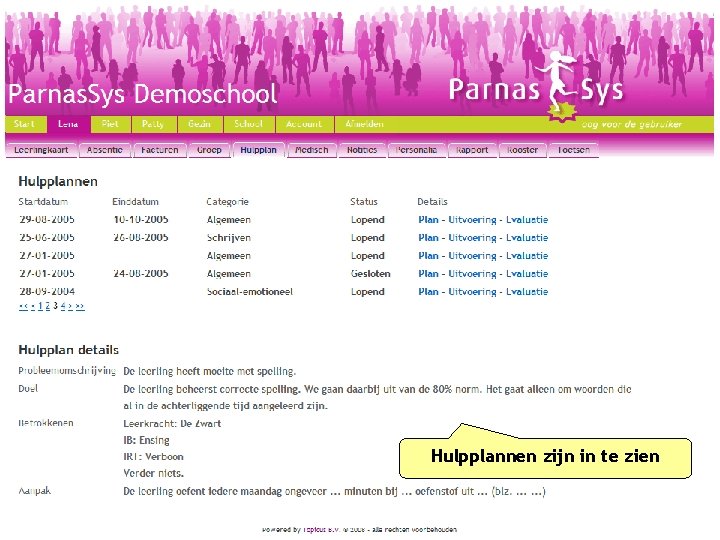Go to page 1 of hulpplannen
720x540 pixels.
pos(40,306)
